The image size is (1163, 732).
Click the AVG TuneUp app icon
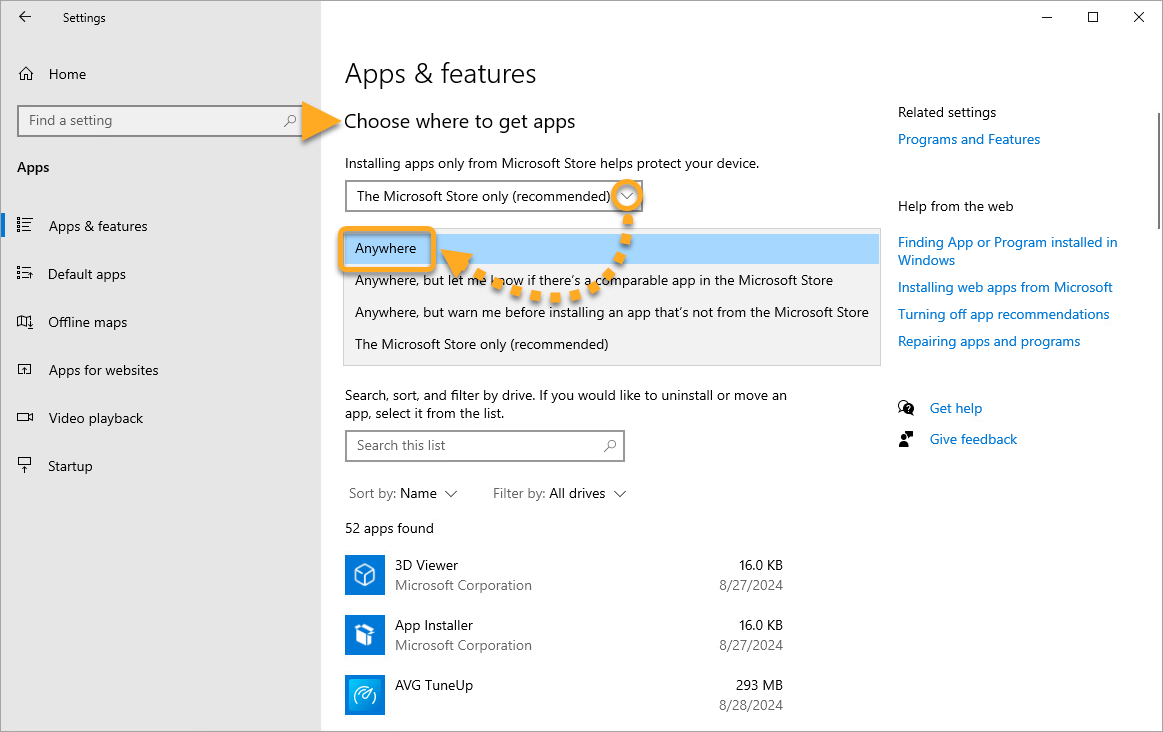(x=365, y=695)
